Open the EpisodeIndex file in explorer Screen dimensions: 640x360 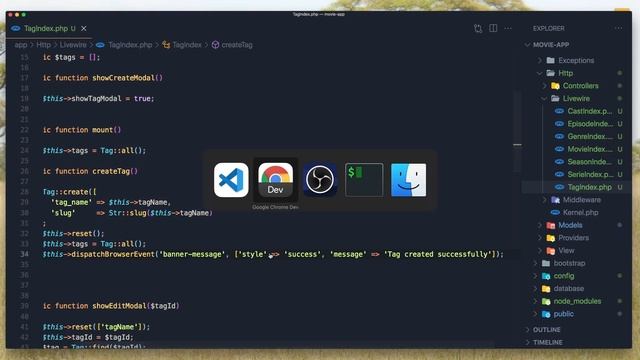pyautogui.click(x=590, y=124)
